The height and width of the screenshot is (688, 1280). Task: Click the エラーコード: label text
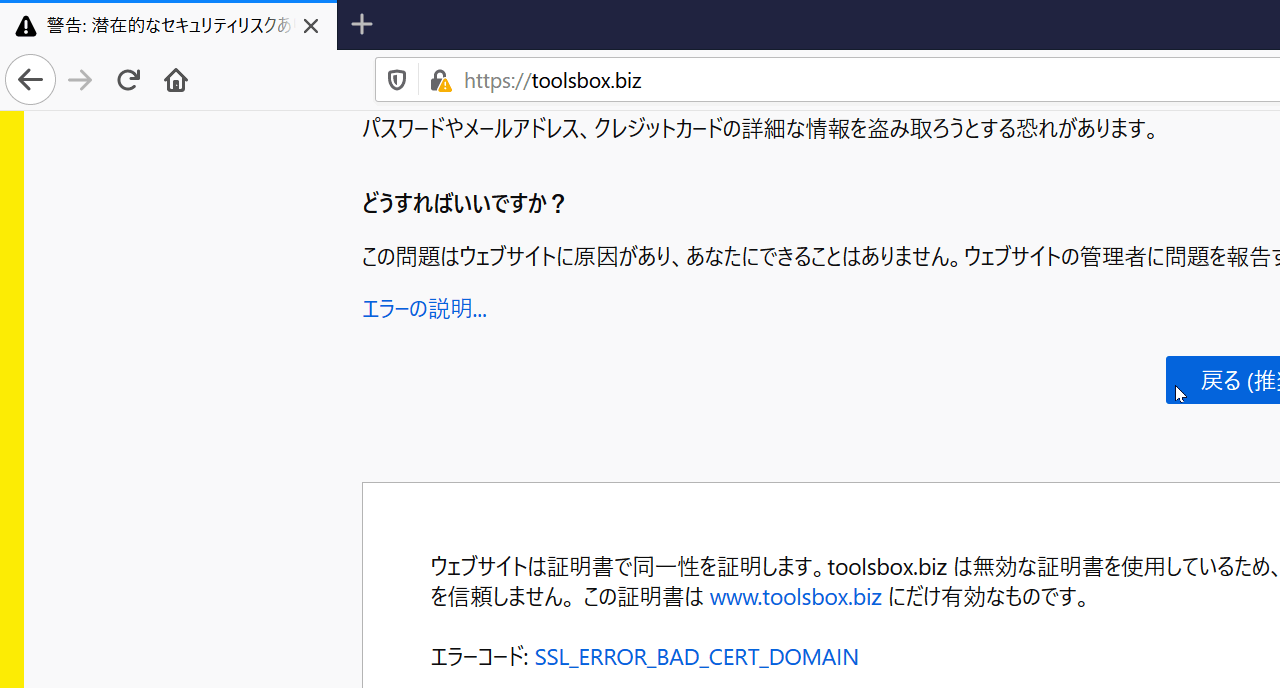479,657
